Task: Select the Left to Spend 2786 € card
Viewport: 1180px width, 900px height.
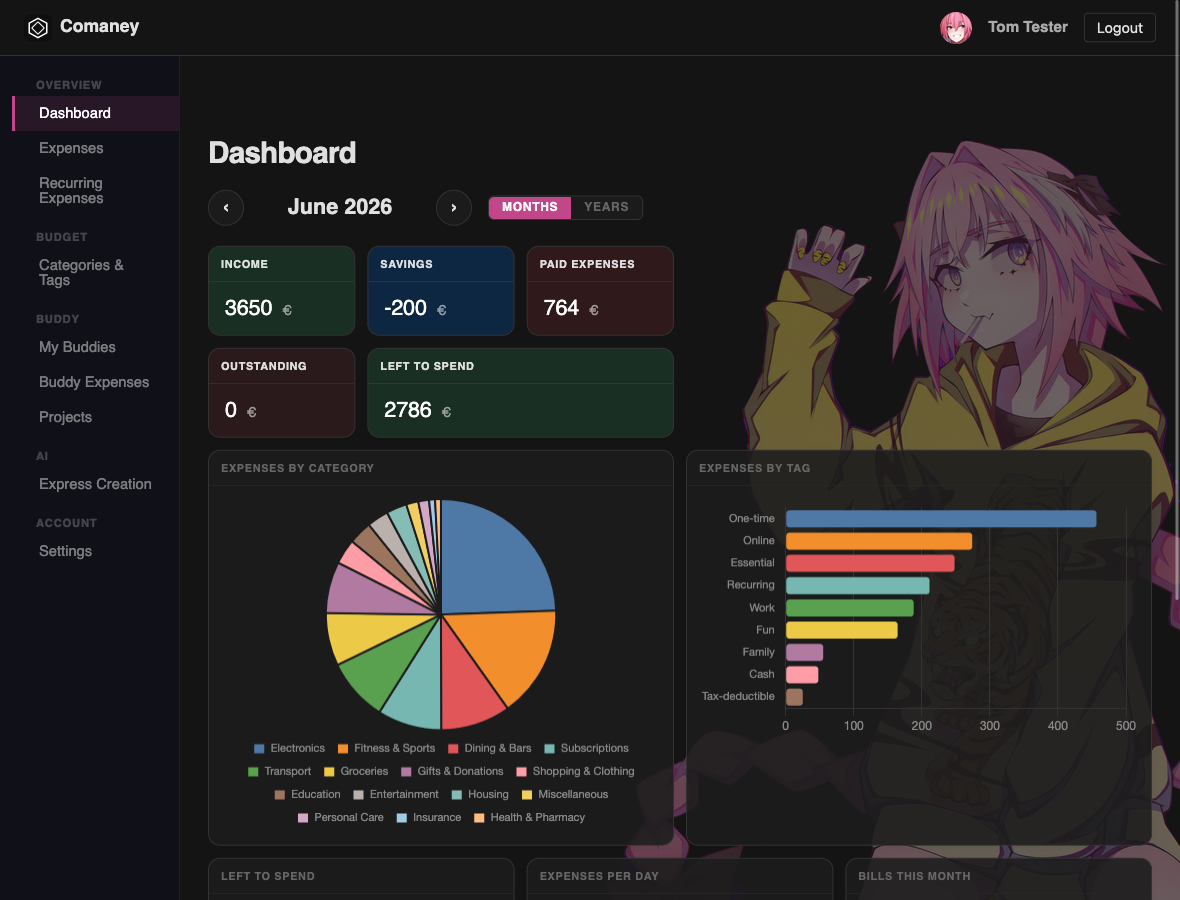Action: (x=520, y=393)
